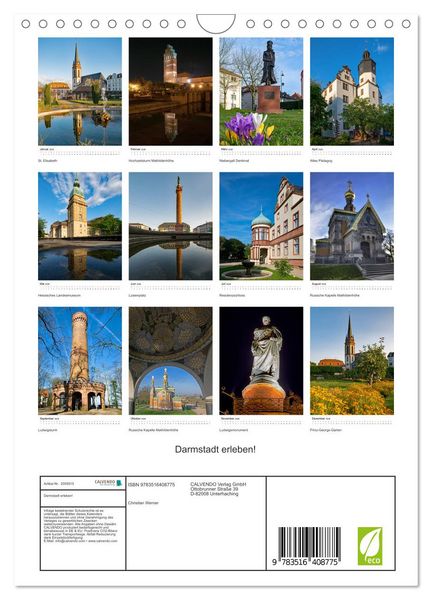Click the green eco leaf logo
432x600 pixels.
(370, 546)
